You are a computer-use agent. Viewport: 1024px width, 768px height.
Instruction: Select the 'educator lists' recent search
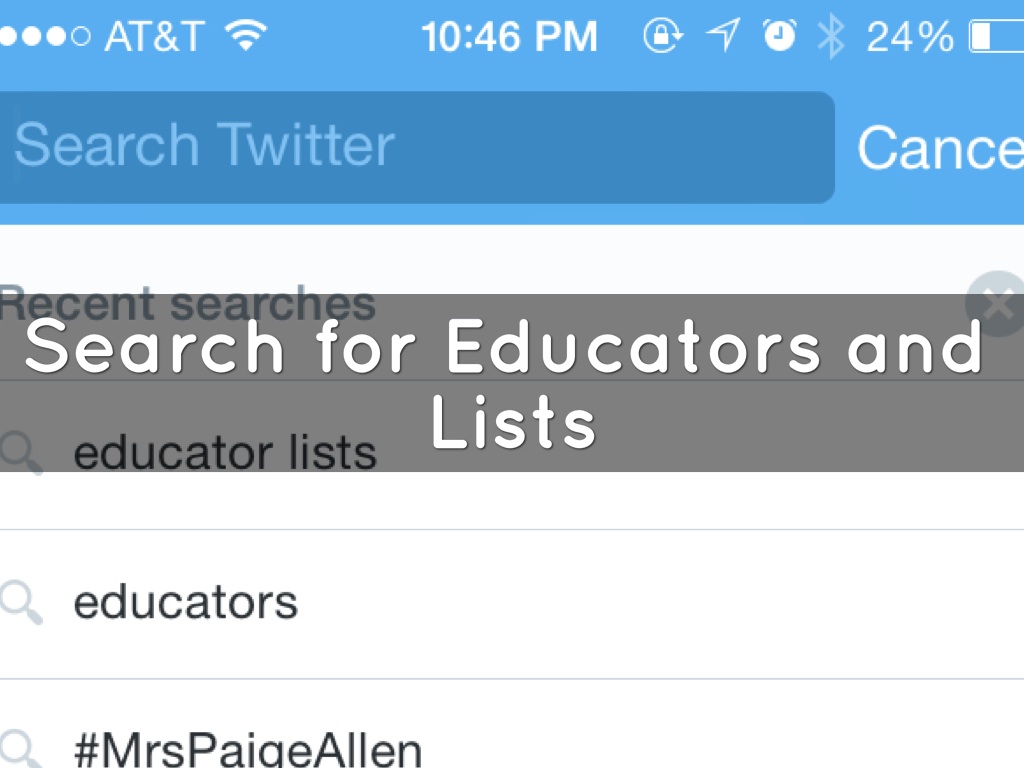tap(225, 453)
